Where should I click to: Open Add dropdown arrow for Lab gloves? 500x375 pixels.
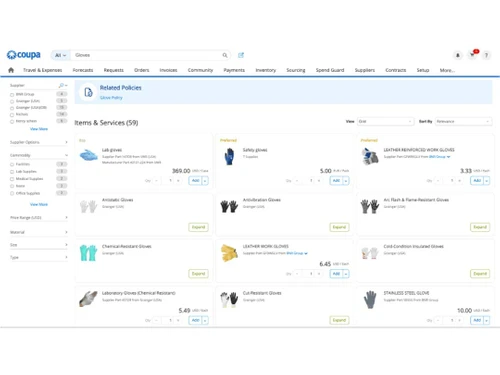pos(205,181)
